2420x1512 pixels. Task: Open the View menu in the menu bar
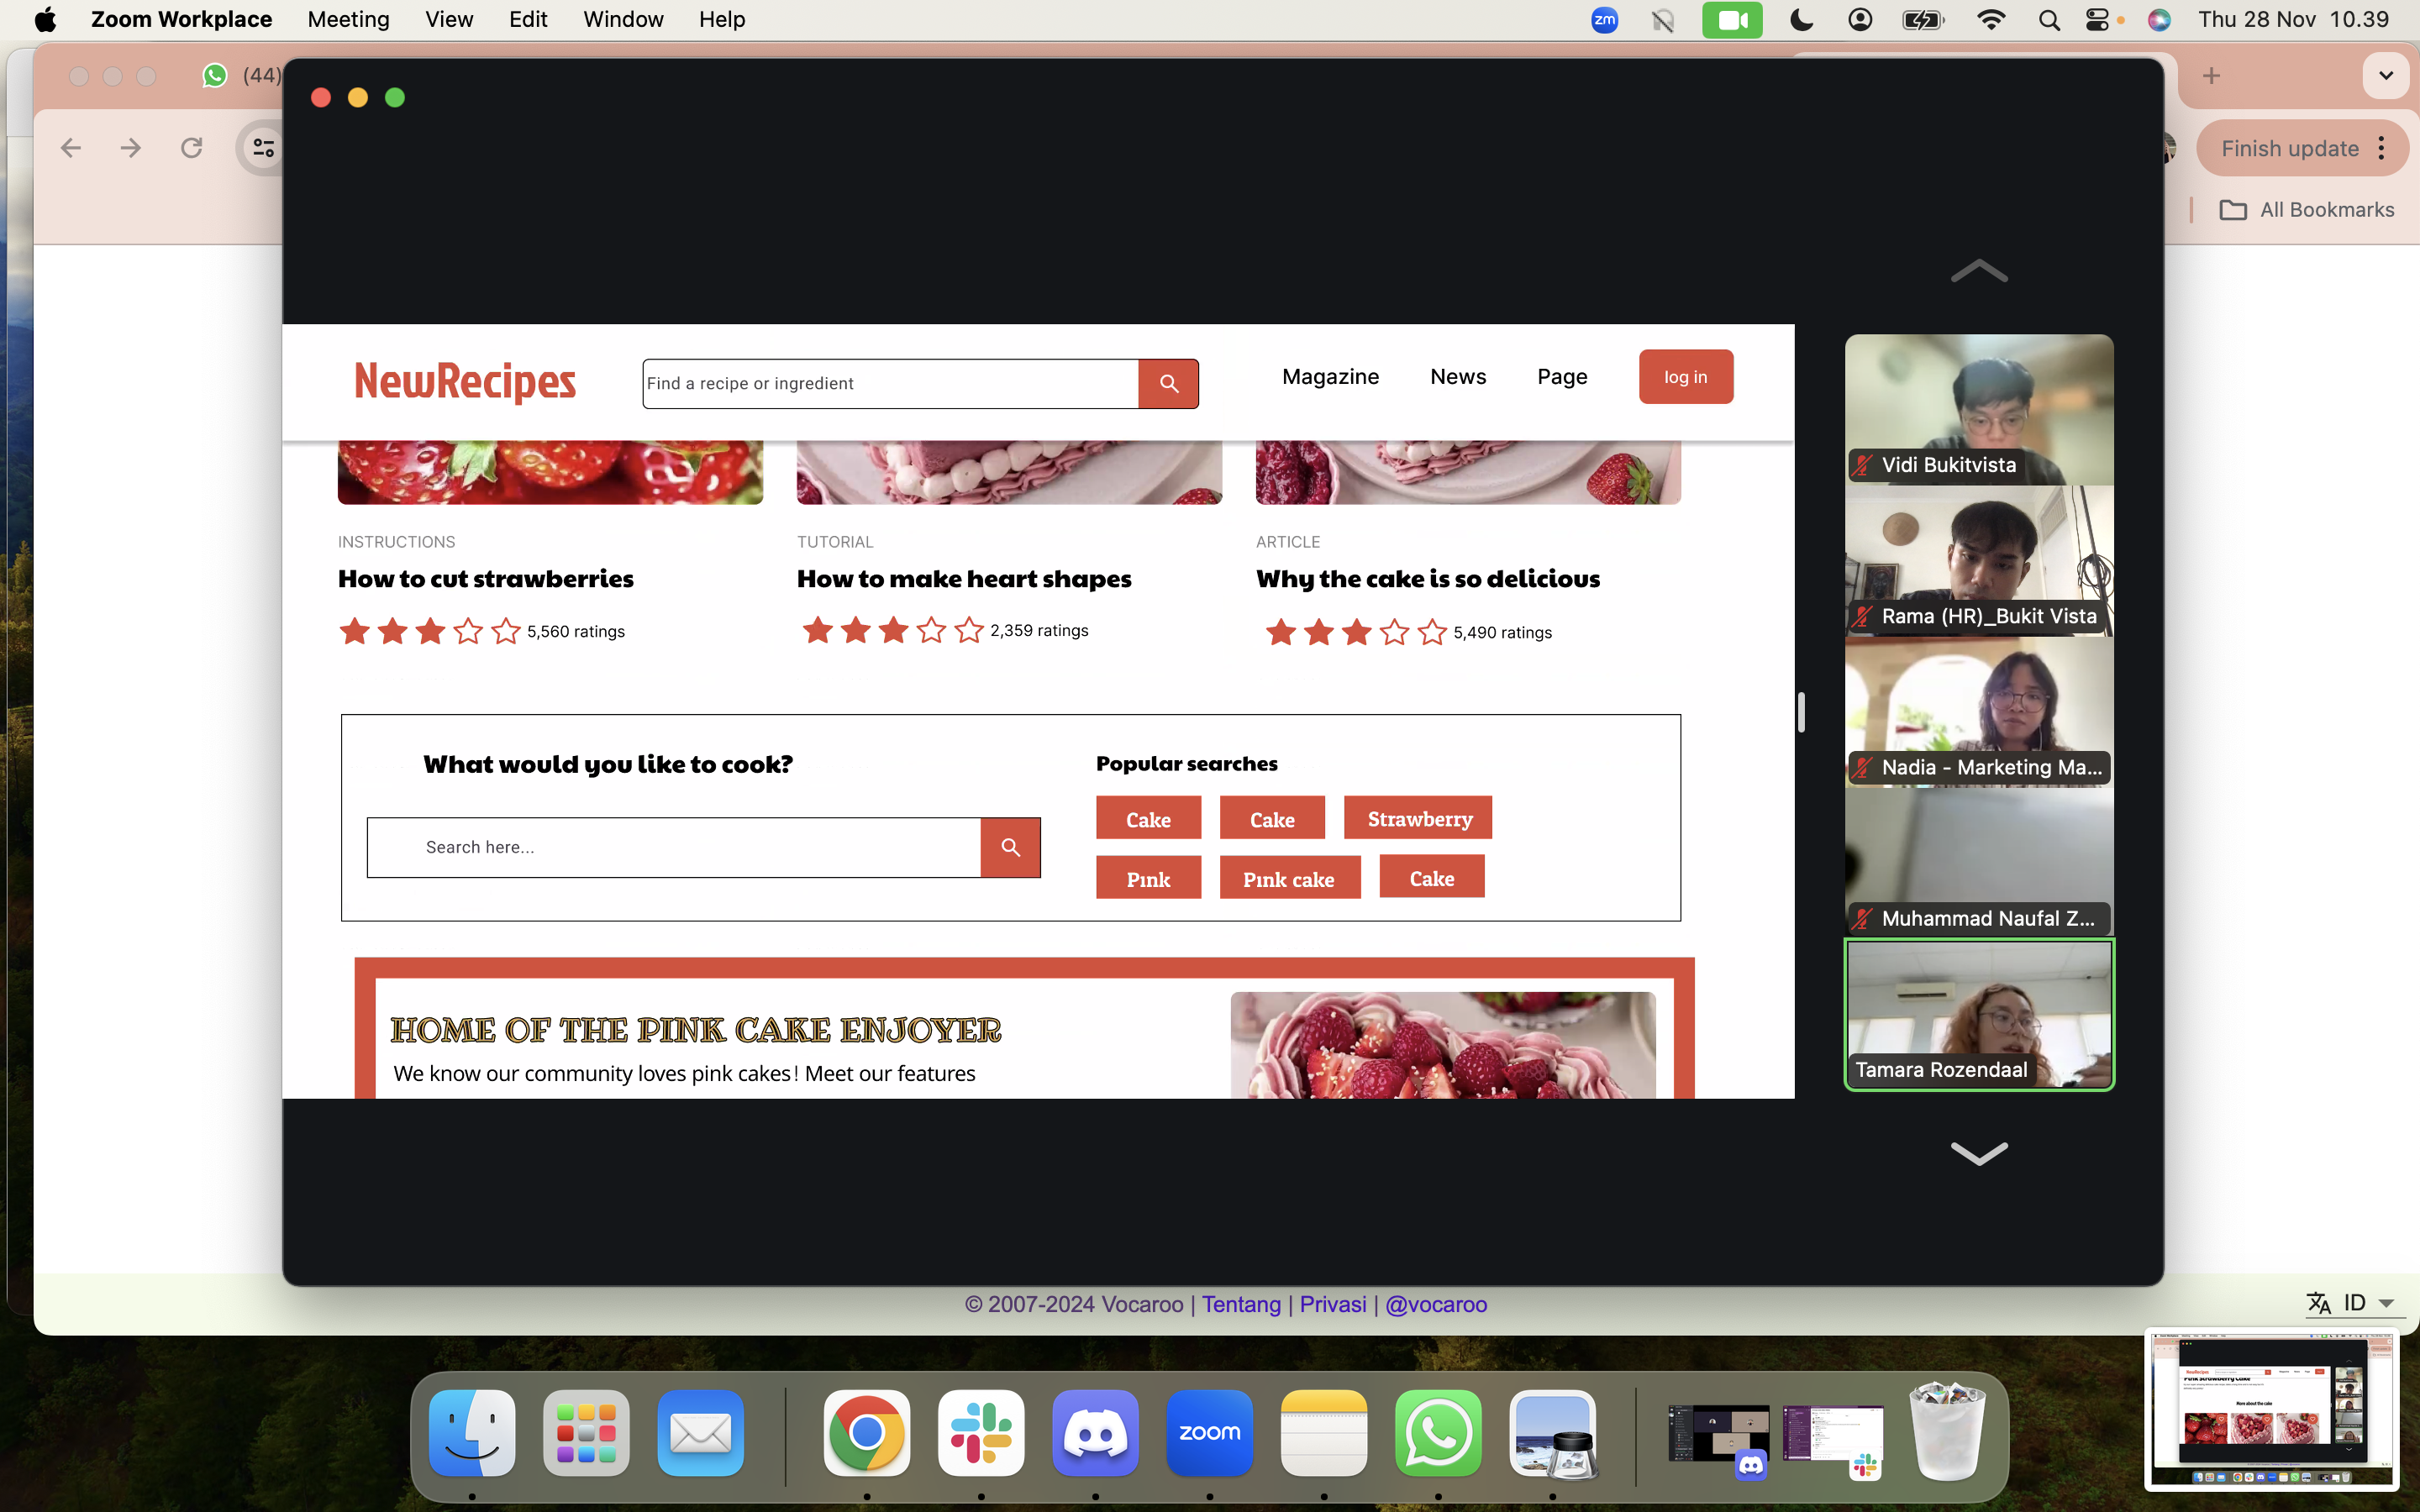pos(449,20)
